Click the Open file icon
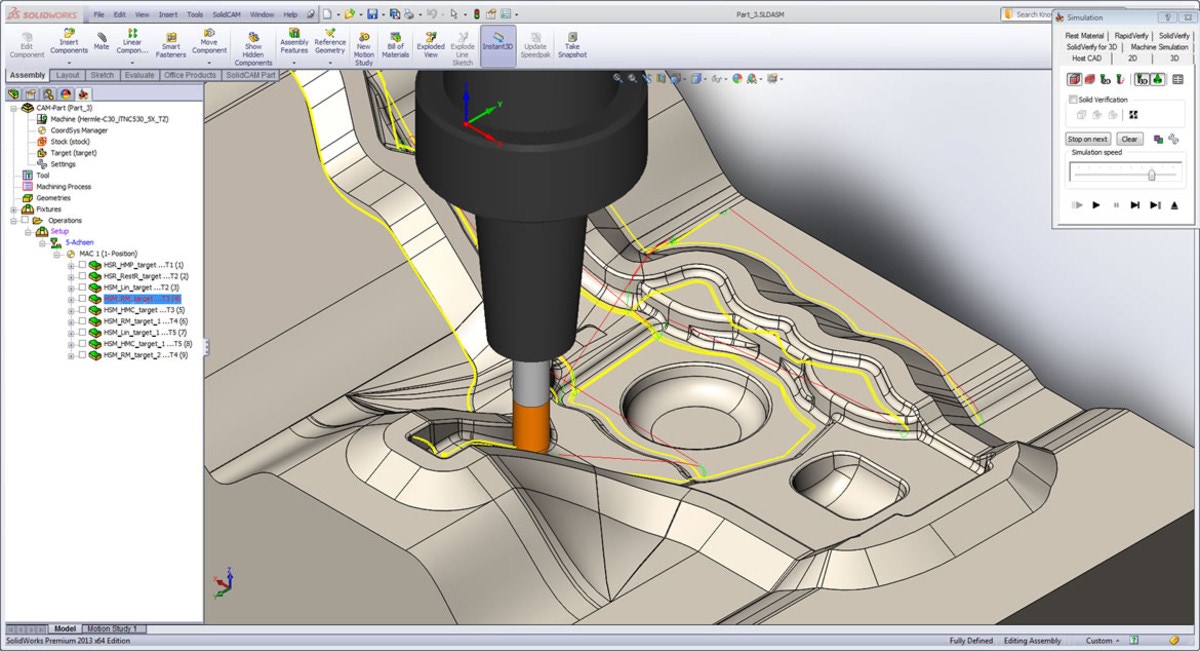The image size is (1200, 651). 349,14
